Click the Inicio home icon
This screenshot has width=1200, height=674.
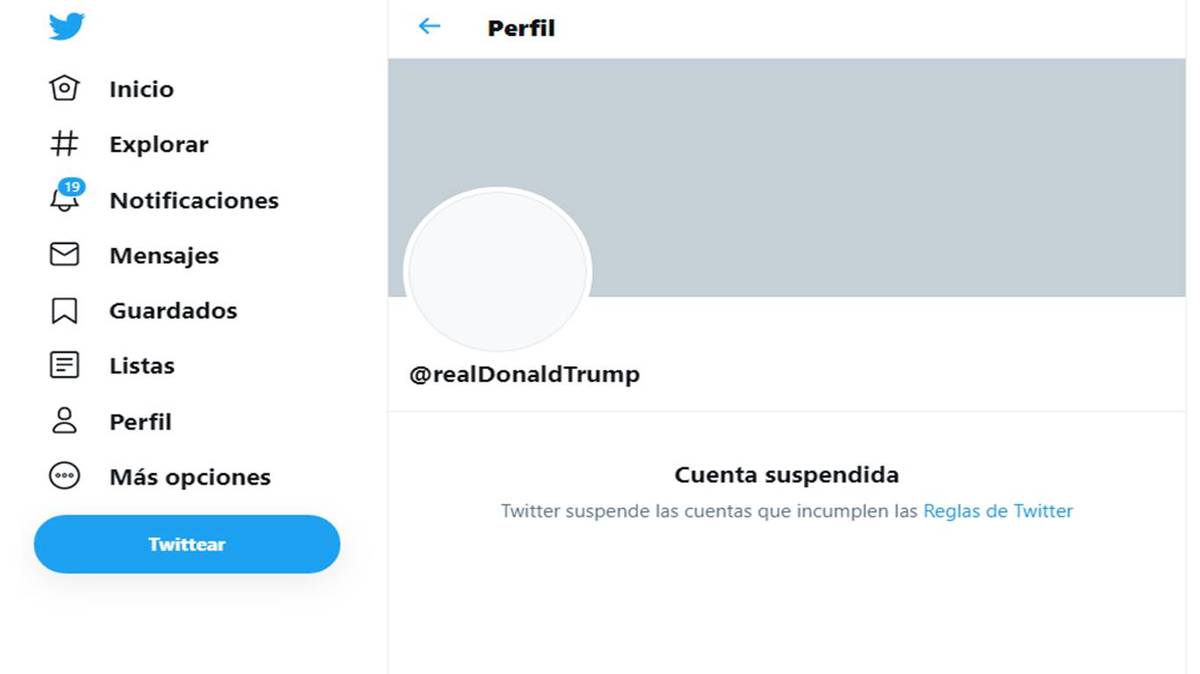click(64, 89)
